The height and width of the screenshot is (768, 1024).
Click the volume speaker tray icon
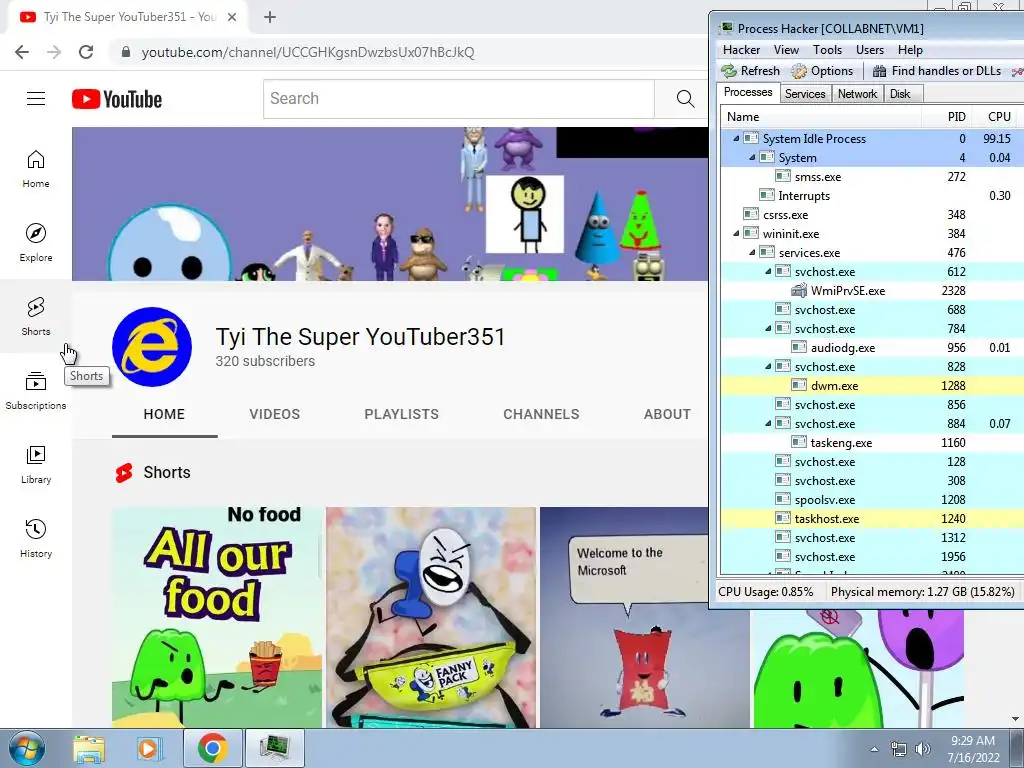coord(923,749)
